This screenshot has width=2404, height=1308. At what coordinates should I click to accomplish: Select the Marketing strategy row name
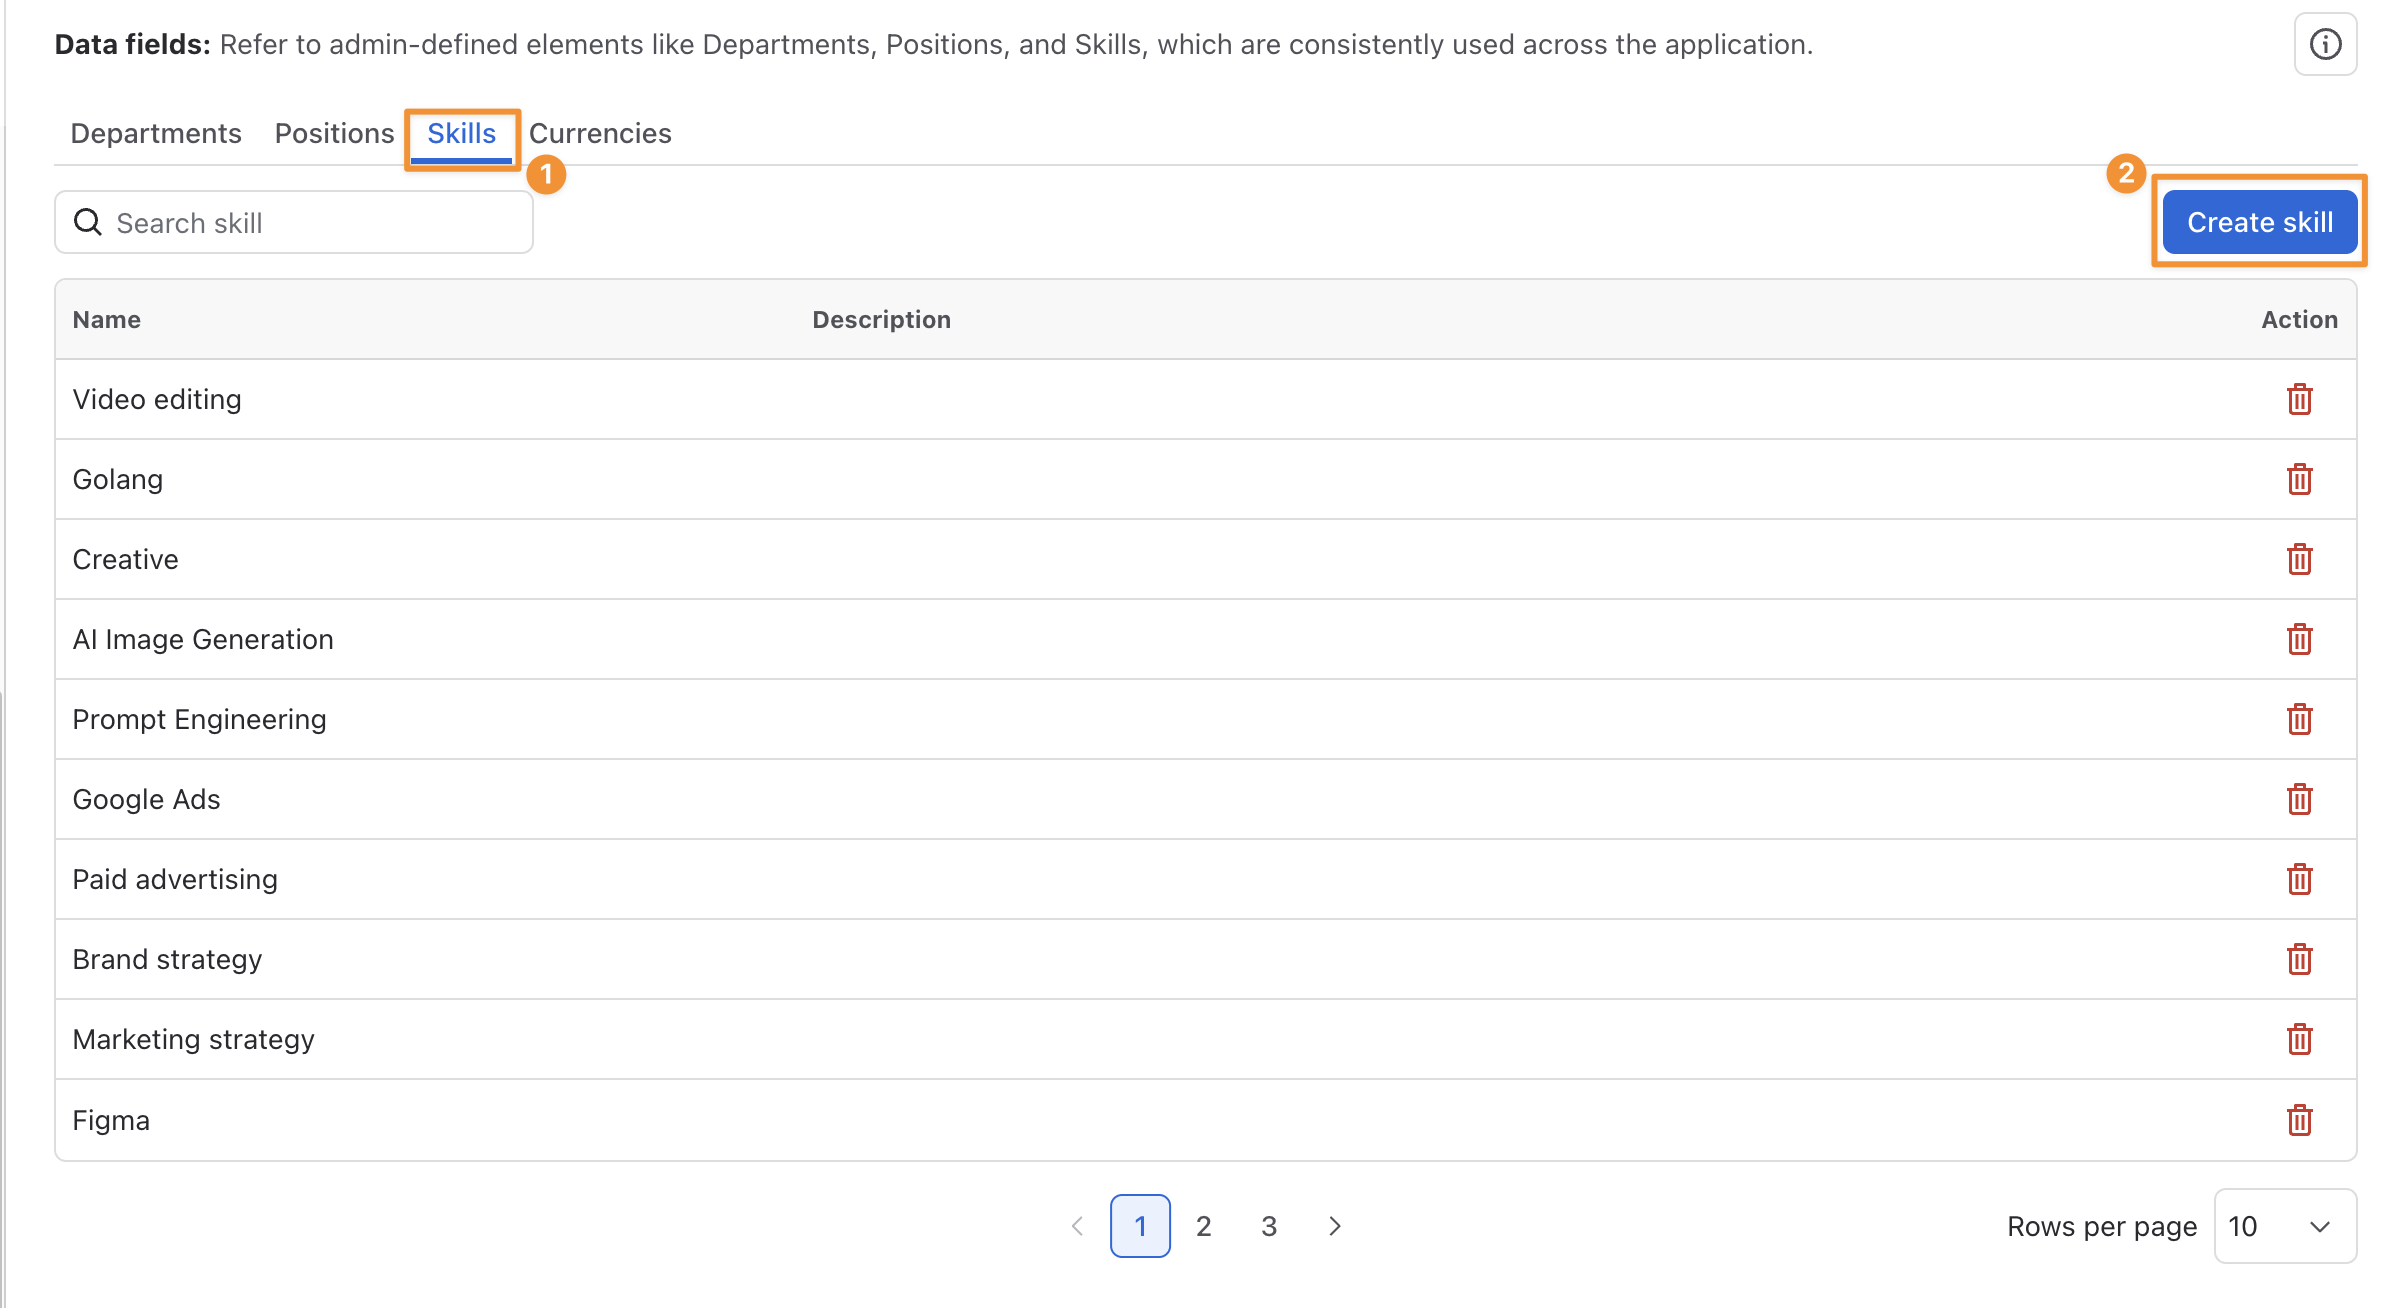[x=194, y=1039]
